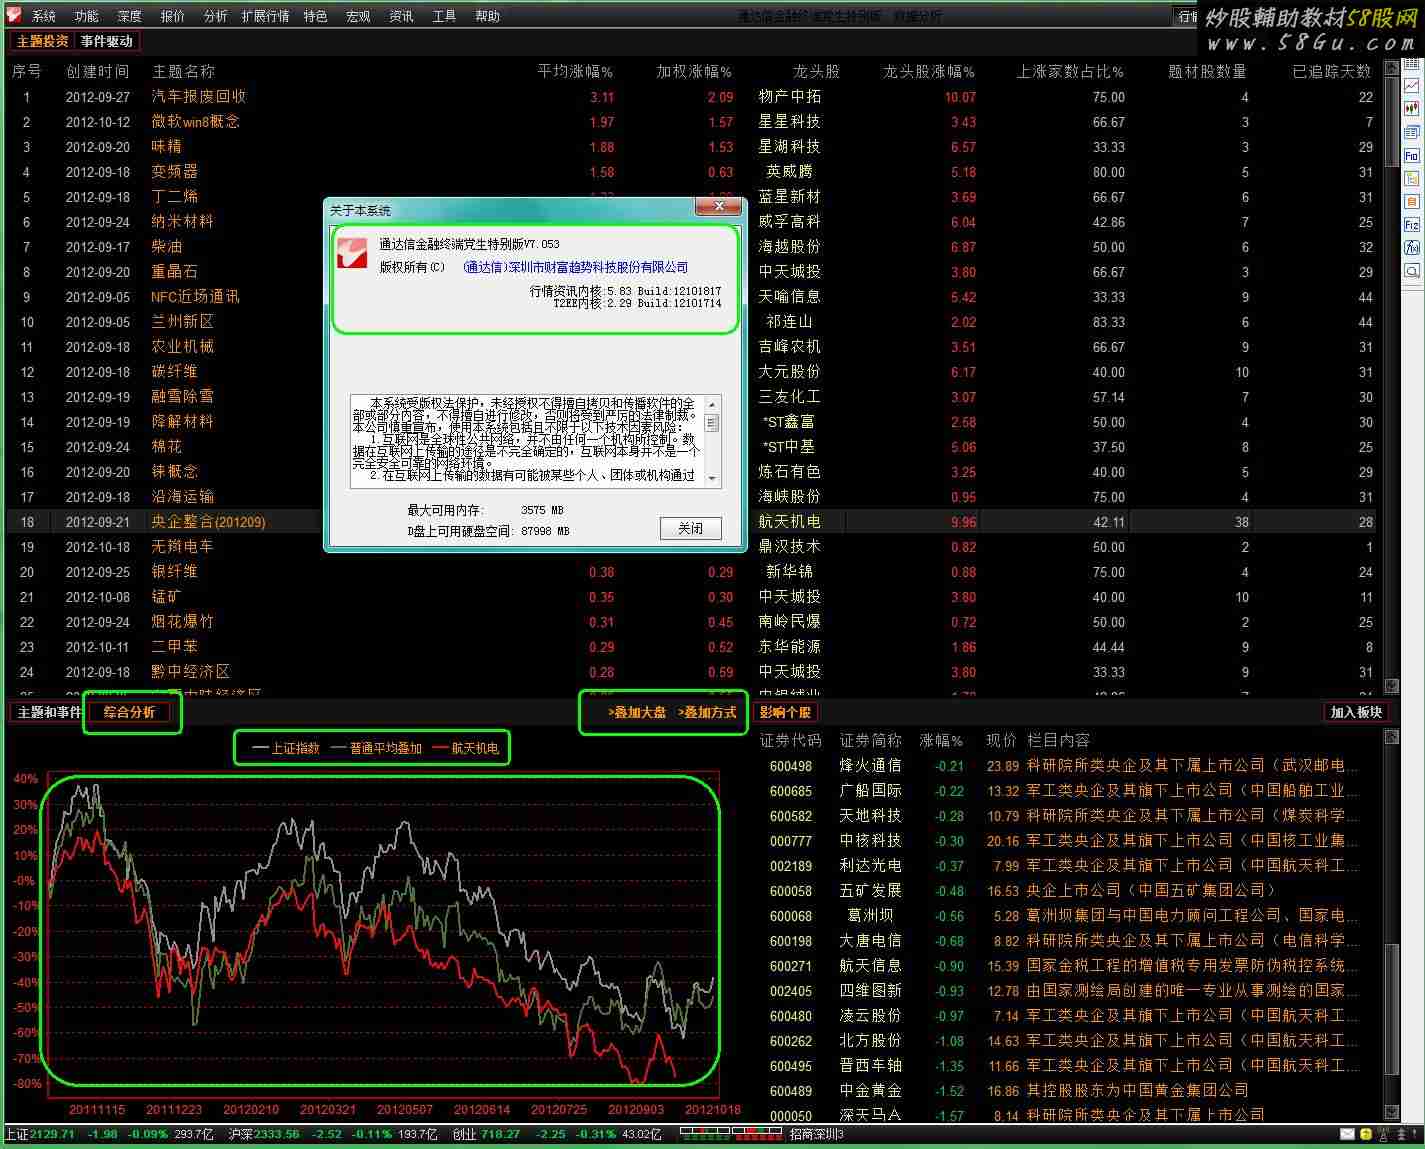The height and width of the screenshot is (1149, 1425).
Task: Open the 系统 menu
Action: pos(44,16)
